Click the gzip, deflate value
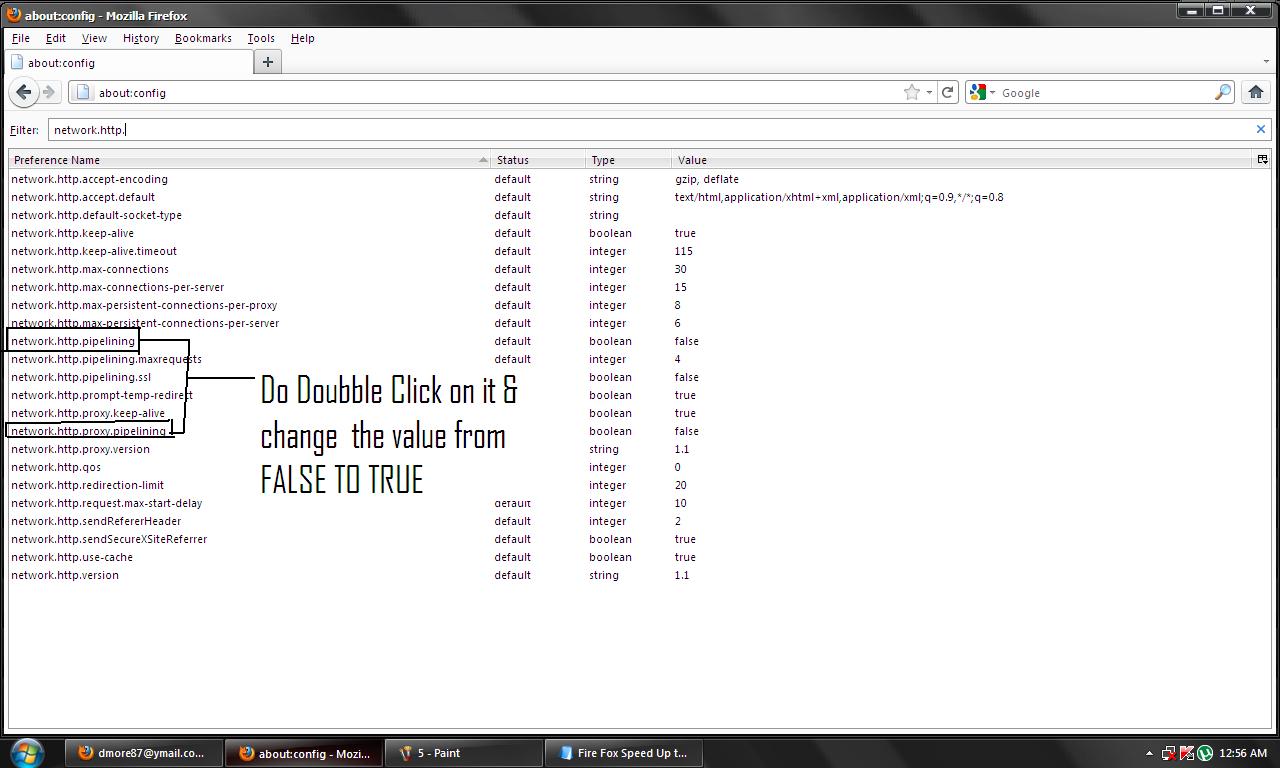Screen dimensions: 1280x768 pos(707,179)
